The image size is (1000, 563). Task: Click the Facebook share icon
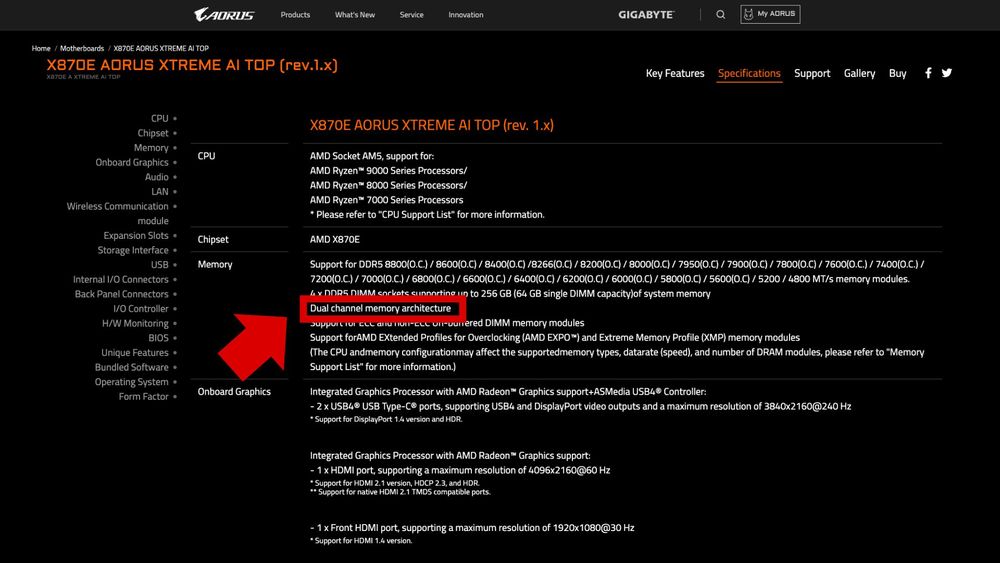click(x=928, y=73)
